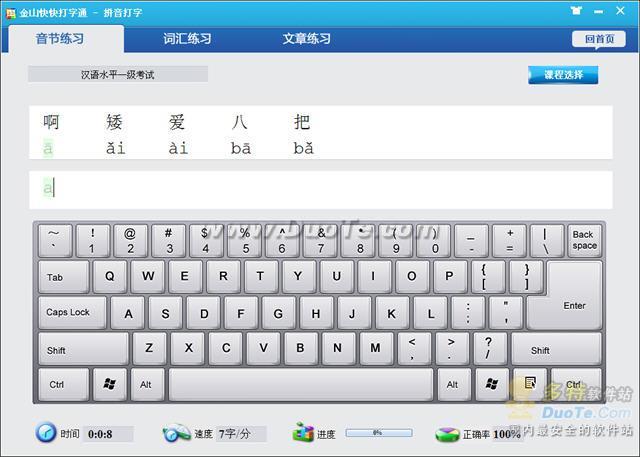
Task: Click the accuracy pie chart icon
Action: click(447, 434)
